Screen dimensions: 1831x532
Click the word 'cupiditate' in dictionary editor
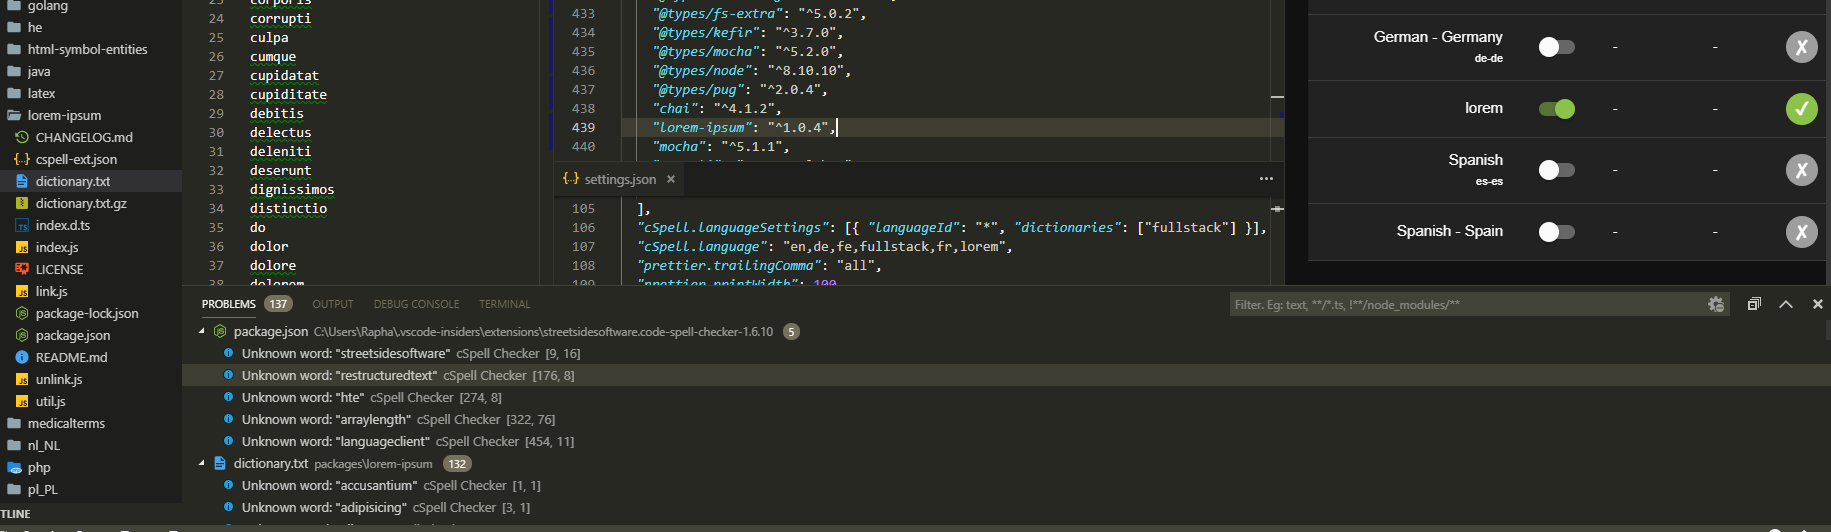pos(288,94)
